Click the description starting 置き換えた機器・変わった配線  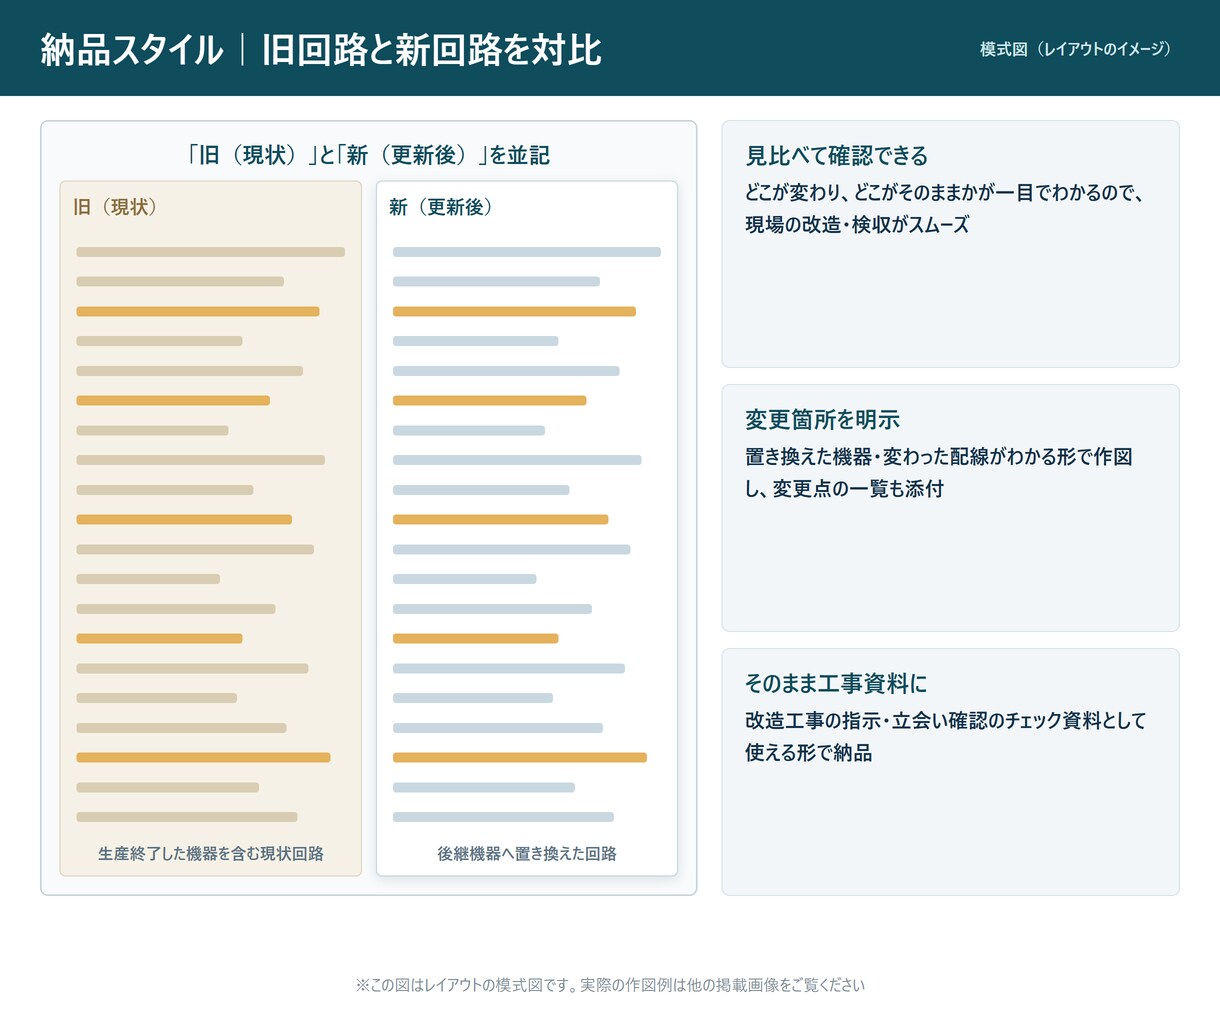pyautogui.click(x=939, y=472)
